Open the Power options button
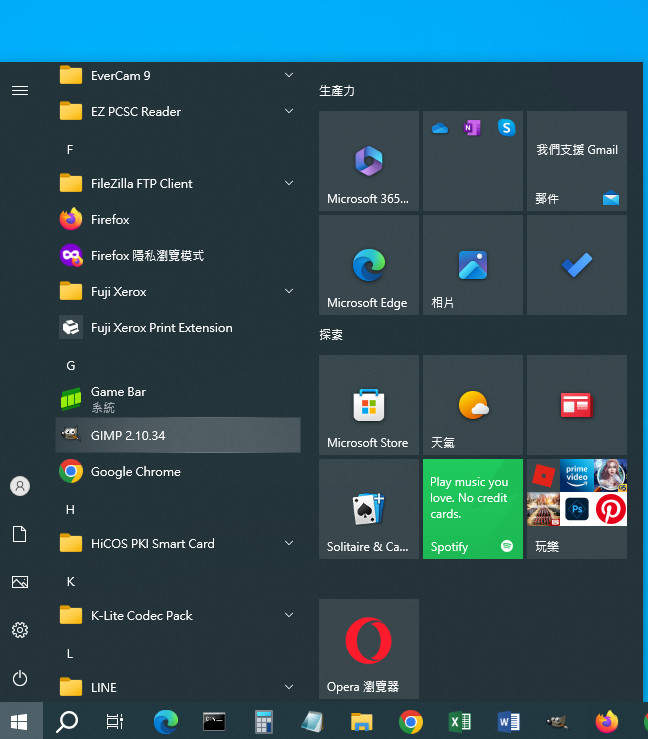The width and height of the screenshot is (648, 739). [20, 678]
